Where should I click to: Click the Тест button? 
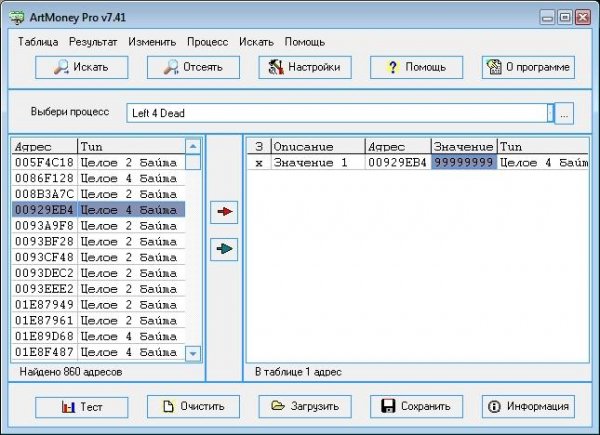tap(82, 407)
